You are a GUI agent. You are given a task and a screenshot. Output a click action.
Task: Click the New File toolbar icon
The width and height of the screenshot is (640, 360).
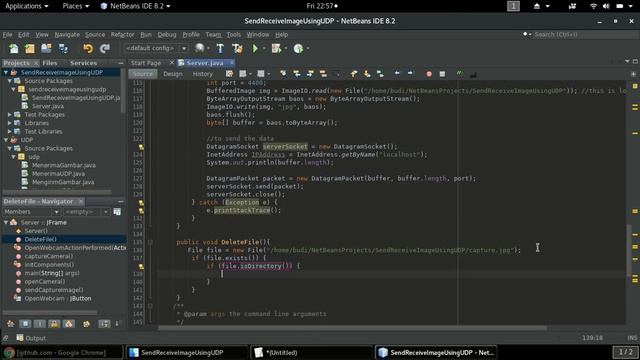point(14,49)
